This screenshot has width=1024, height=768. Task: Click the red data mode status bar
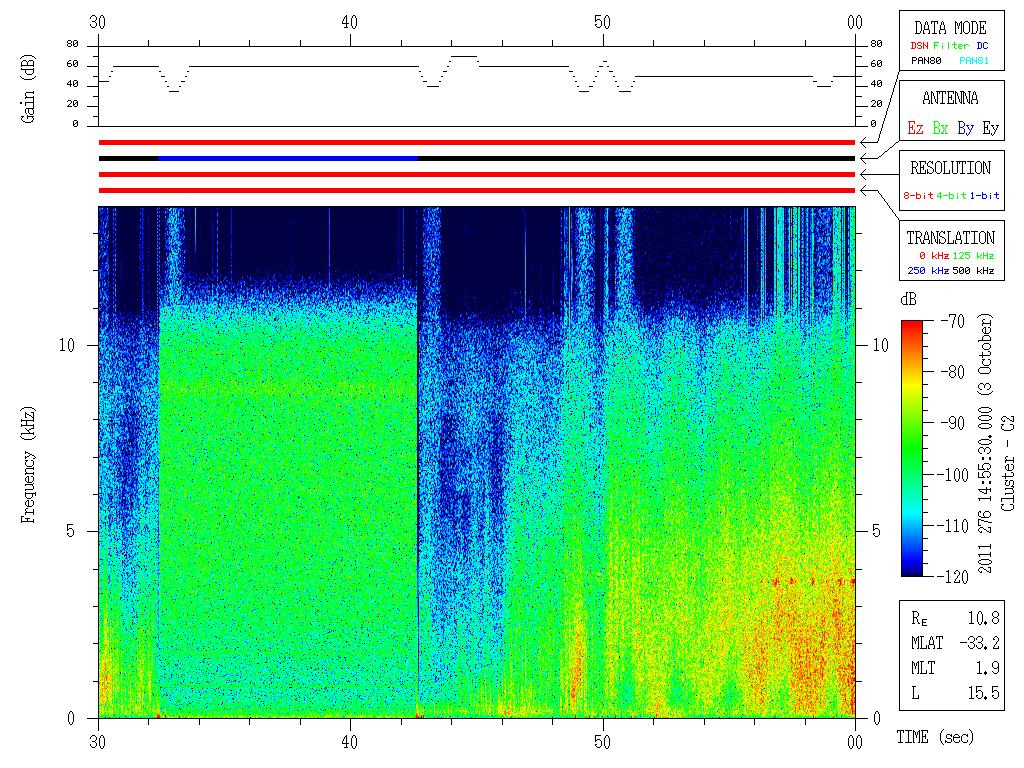477,142
